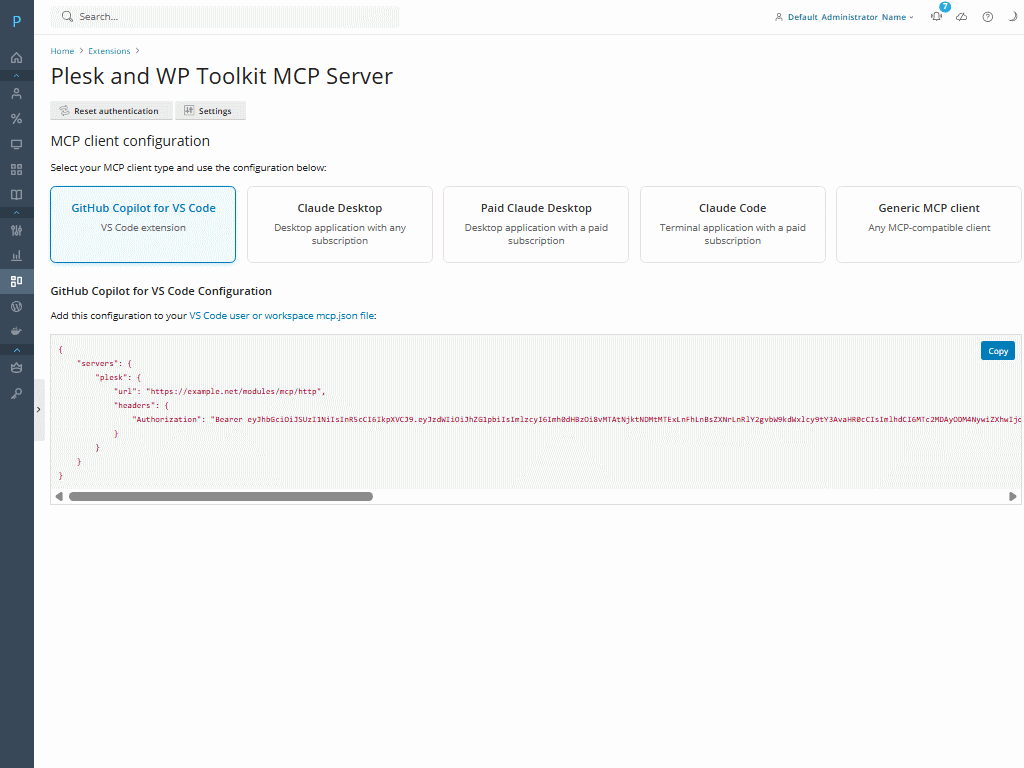
Task: Collapse the first sidebar section chevron
Action: pos(16,76)
